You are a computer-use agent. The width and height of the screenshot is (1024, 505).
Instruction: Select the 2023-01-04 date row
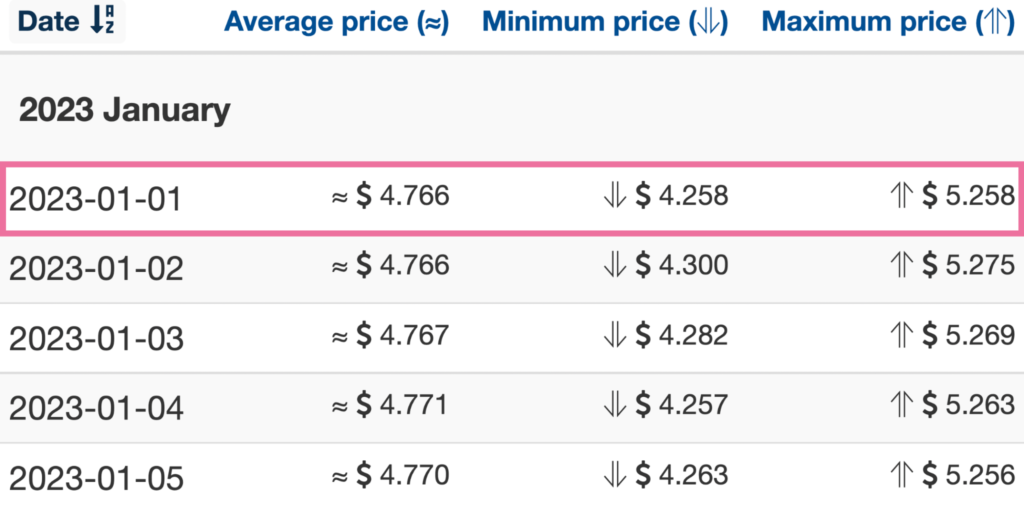[x=512, y=408]
